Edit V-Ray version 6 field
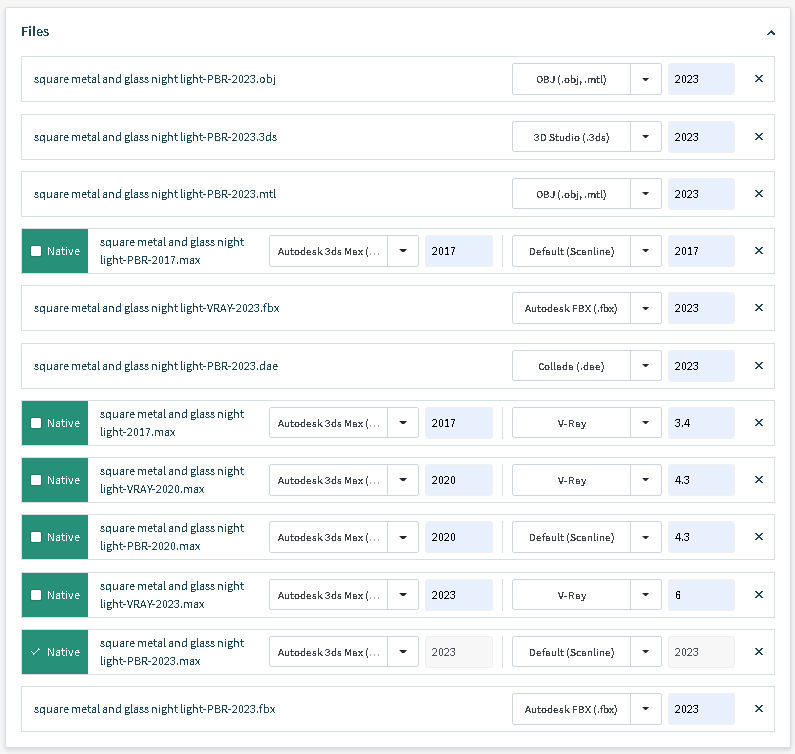The width and height of the screenshot is (795, 754). pos(701,595)
